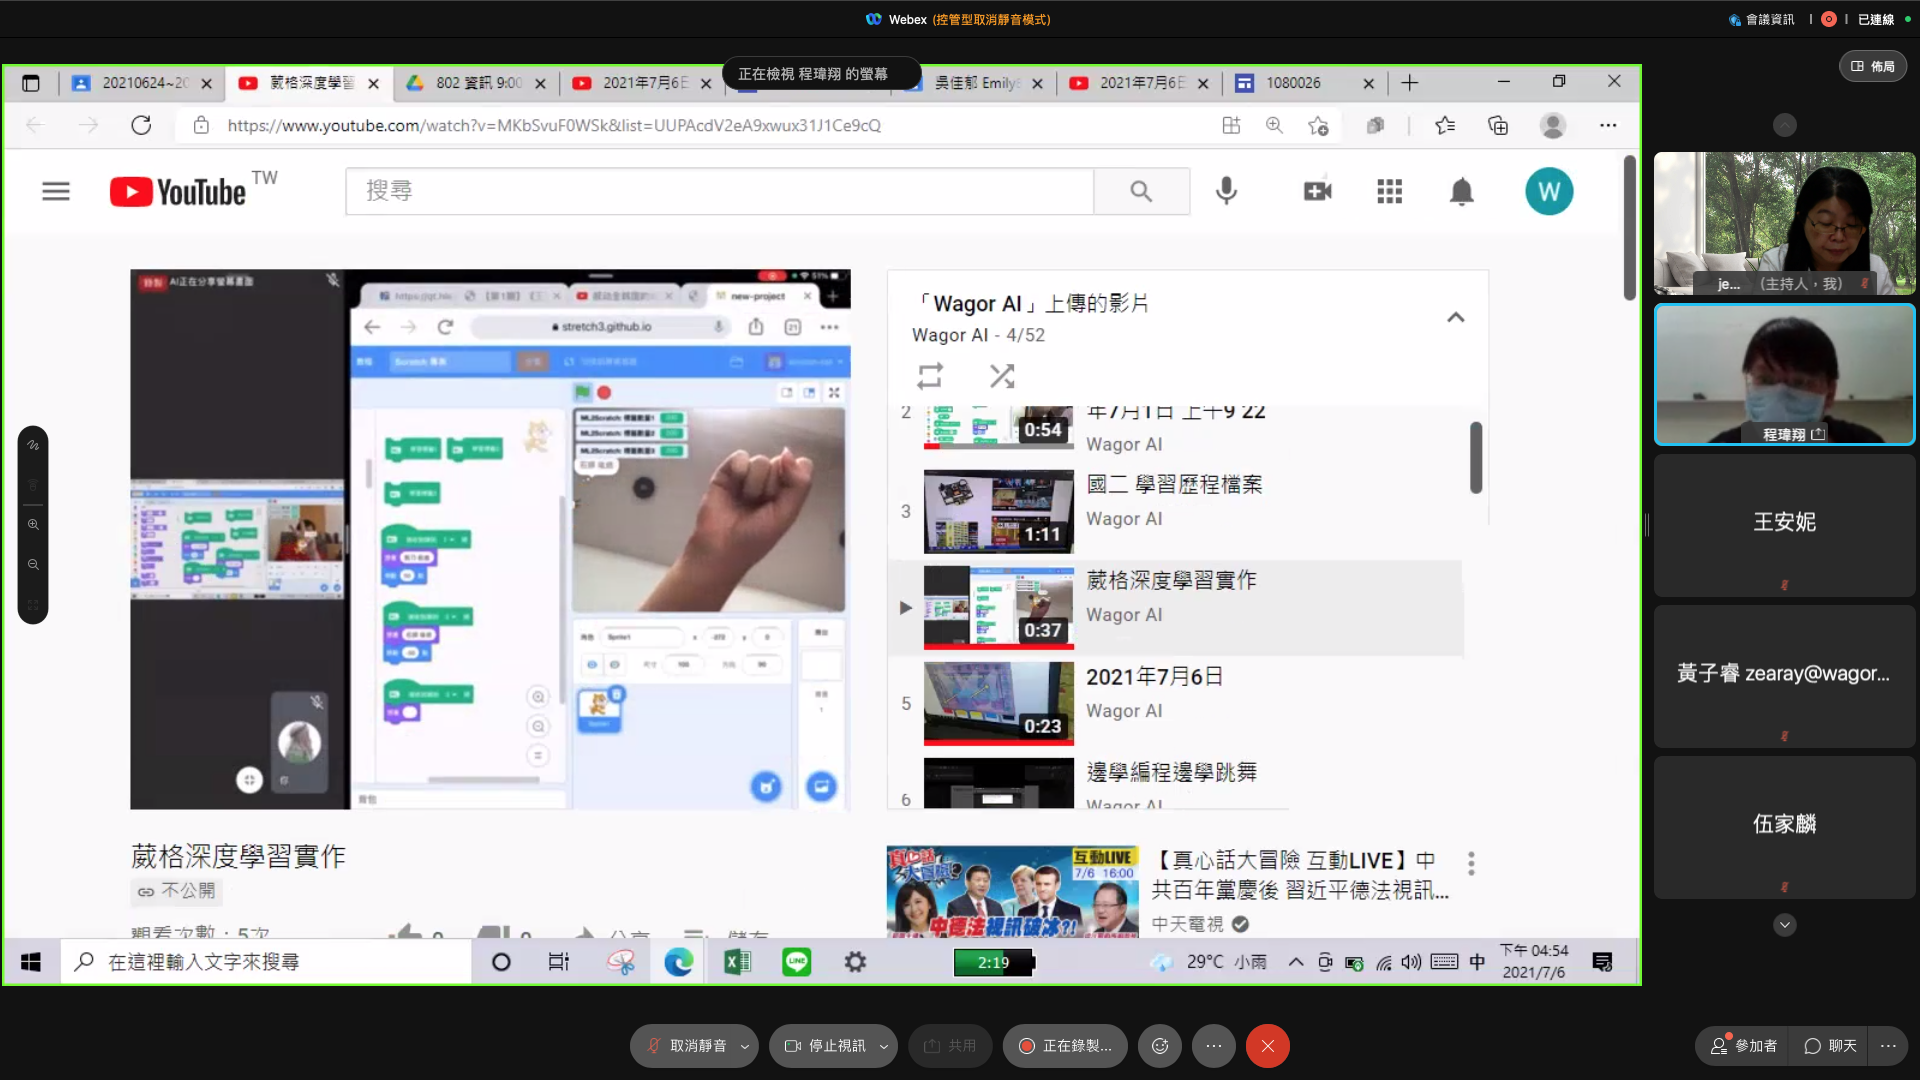Viewport: 1920px width, 1080px height.
Task: Open the Webex reactions smiley icon
Action: click(1160, 1046)
